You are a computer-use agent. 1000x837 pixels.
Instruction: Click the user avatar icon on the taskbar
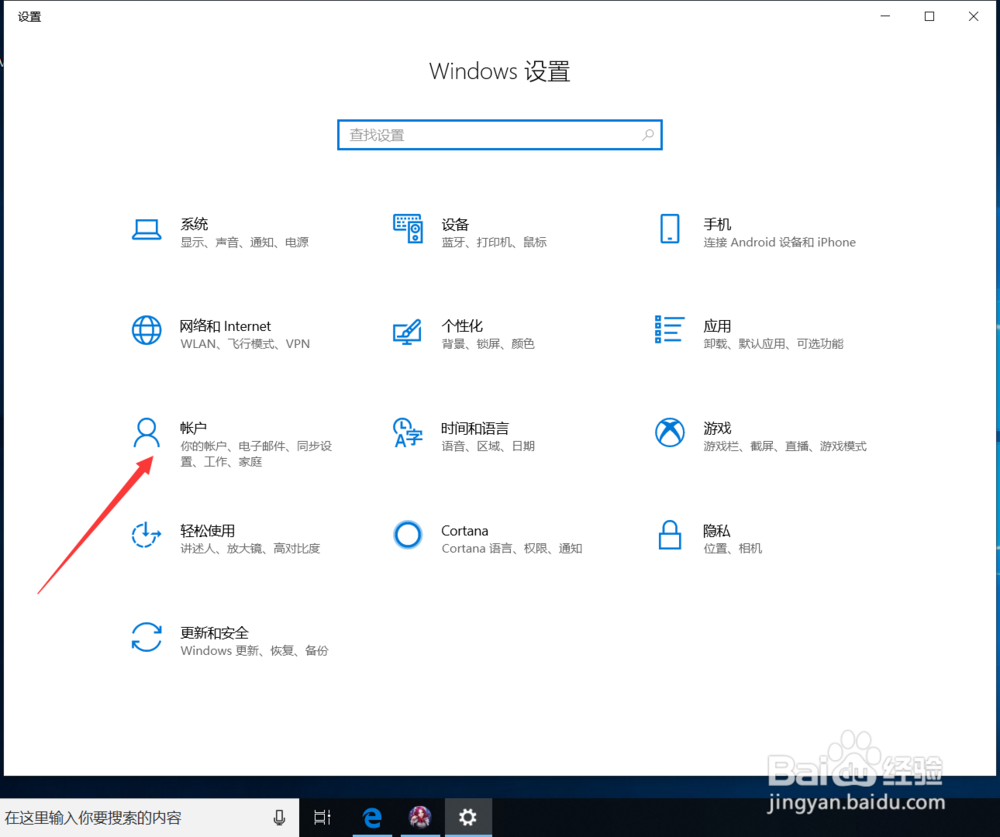click(x=420, y=817)
